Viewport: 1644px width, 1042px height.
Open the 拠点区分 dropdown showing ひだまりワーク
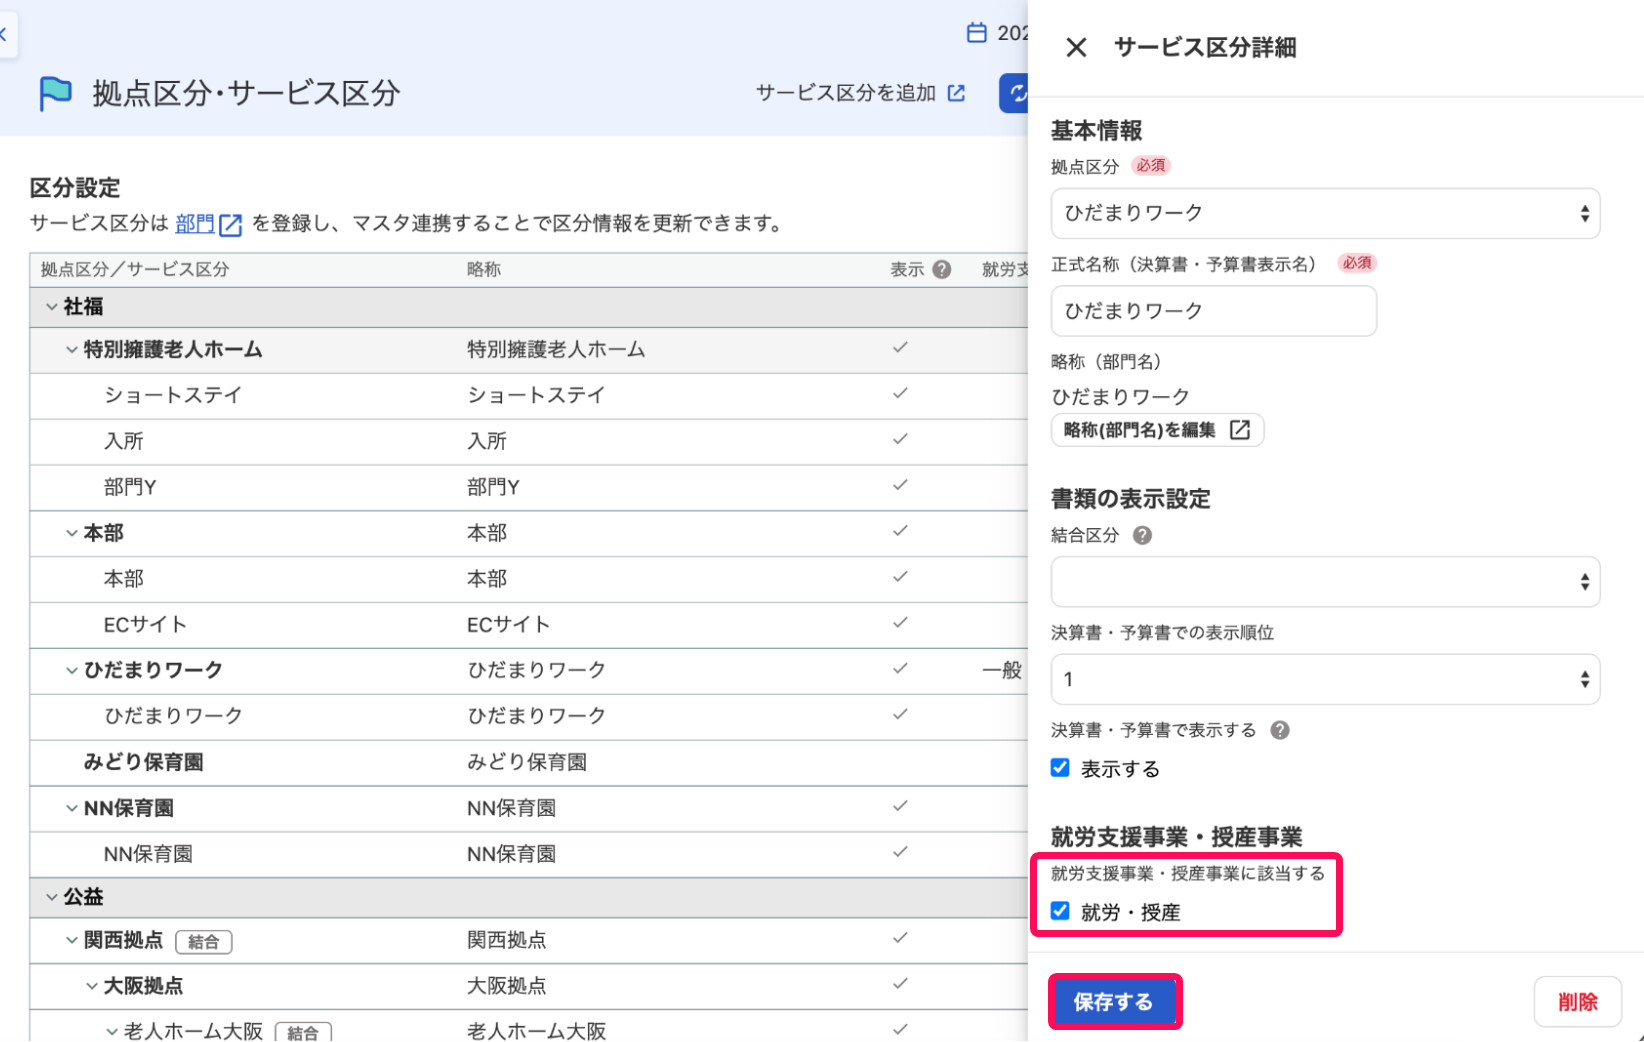(x=1325, y=213)
